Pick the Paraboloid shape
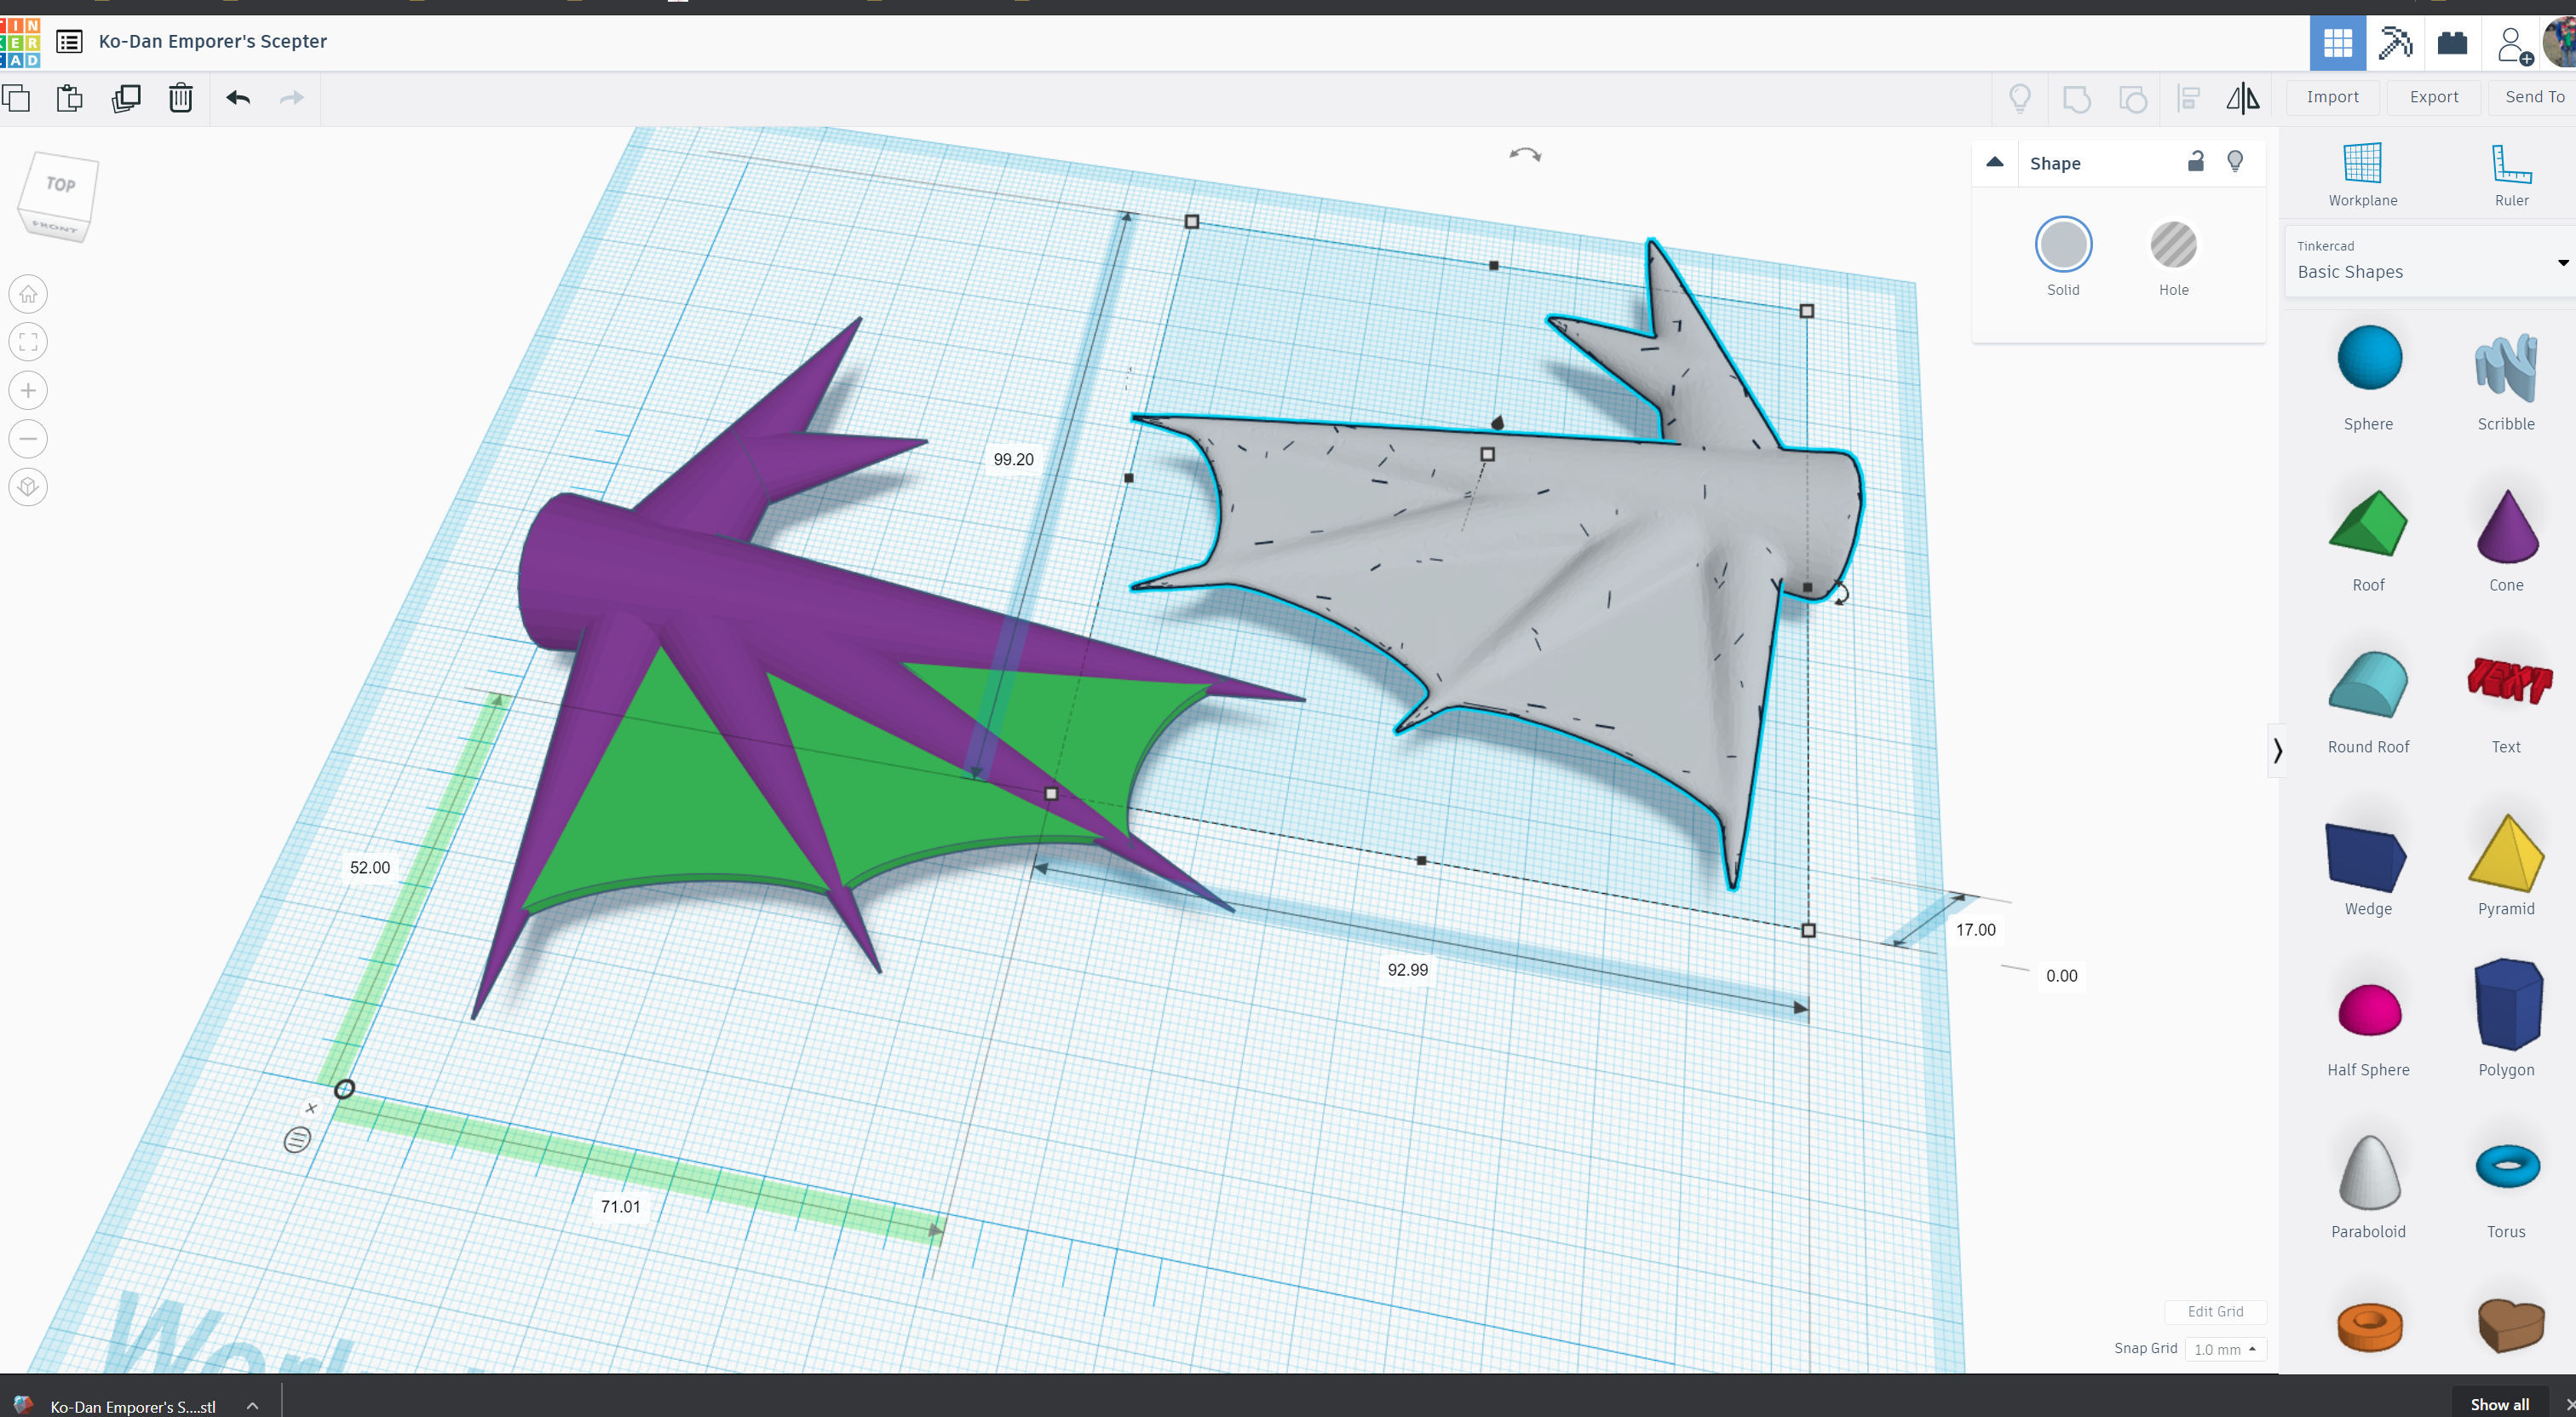This screenshot has height=1417, width=2576. pyautogui.click(x=2368, y=1186)
